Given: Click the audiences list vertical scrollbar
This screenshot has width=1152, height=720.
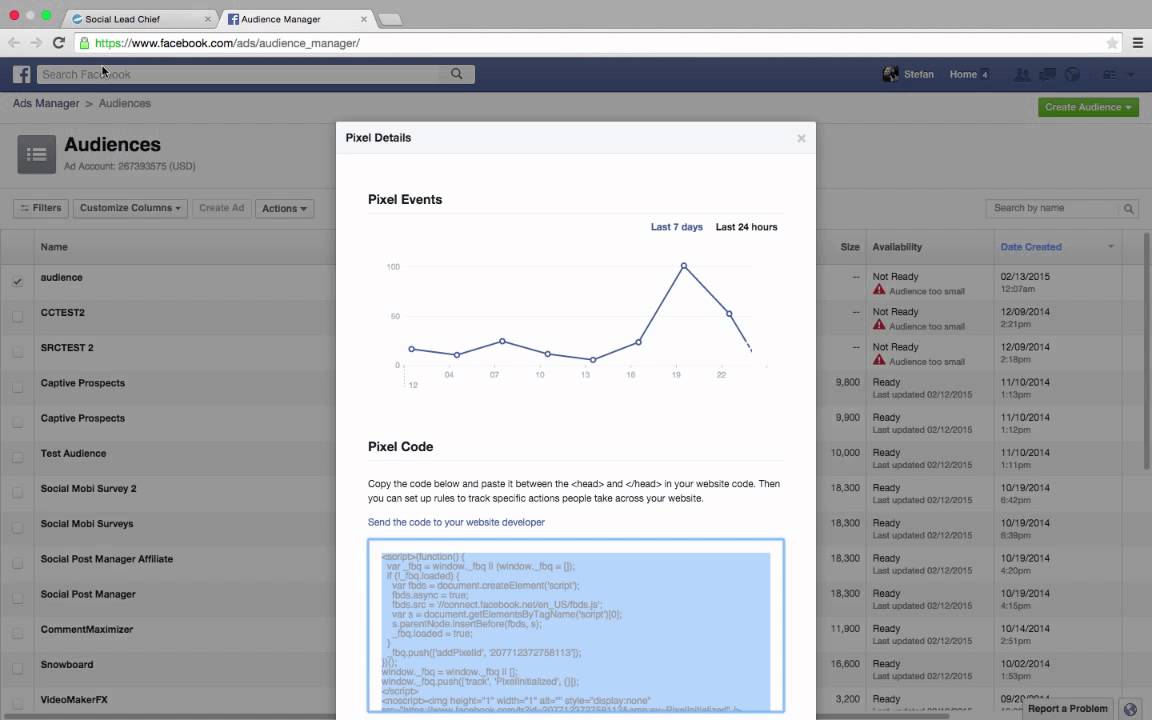Looking at the screenshot, I should (x=1147, y=351).
